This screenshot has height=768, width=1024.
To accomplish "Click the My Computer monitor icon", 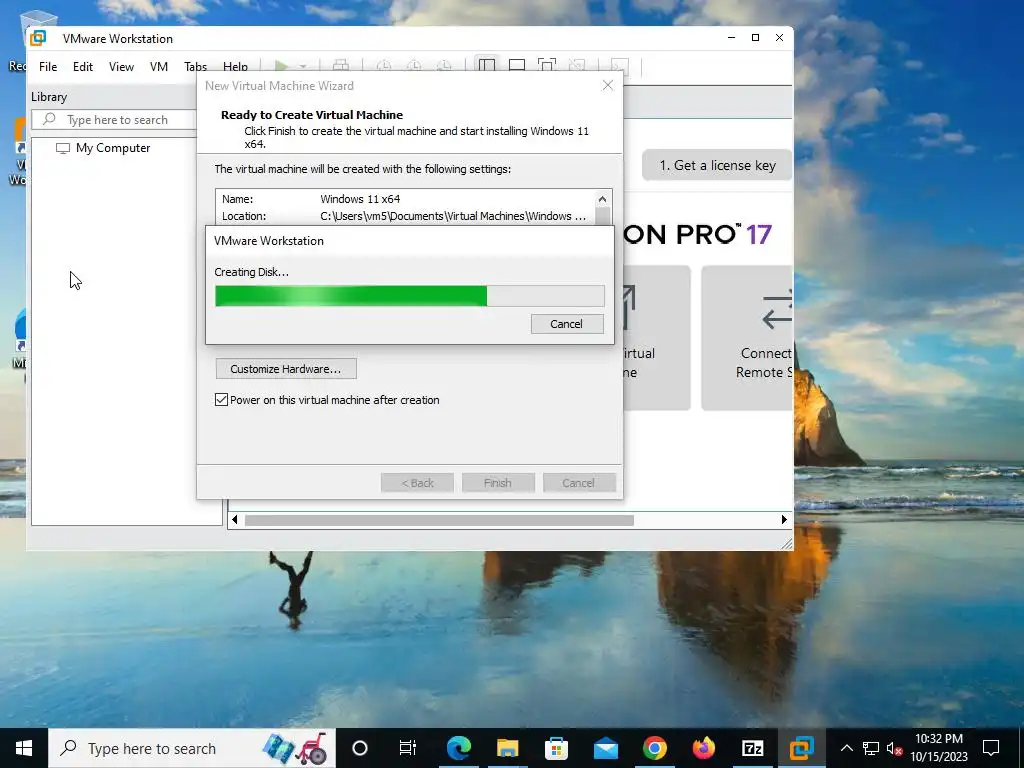I will pos(63,148).
